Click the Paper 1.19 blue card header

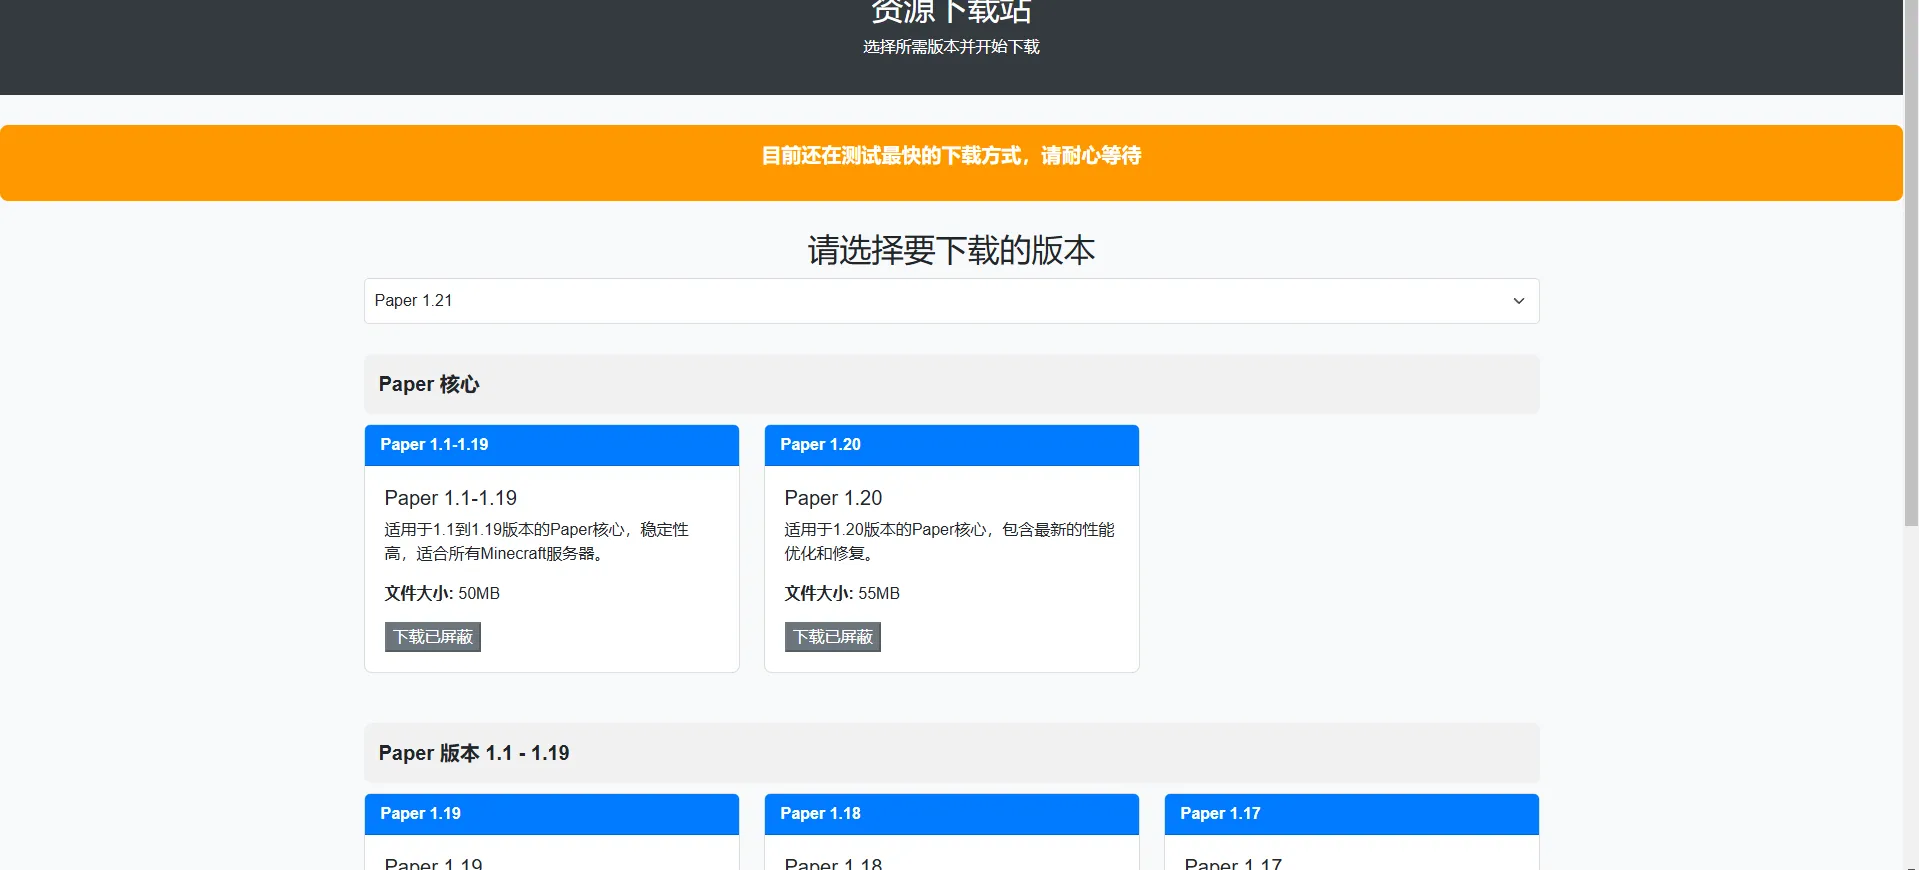552,814
